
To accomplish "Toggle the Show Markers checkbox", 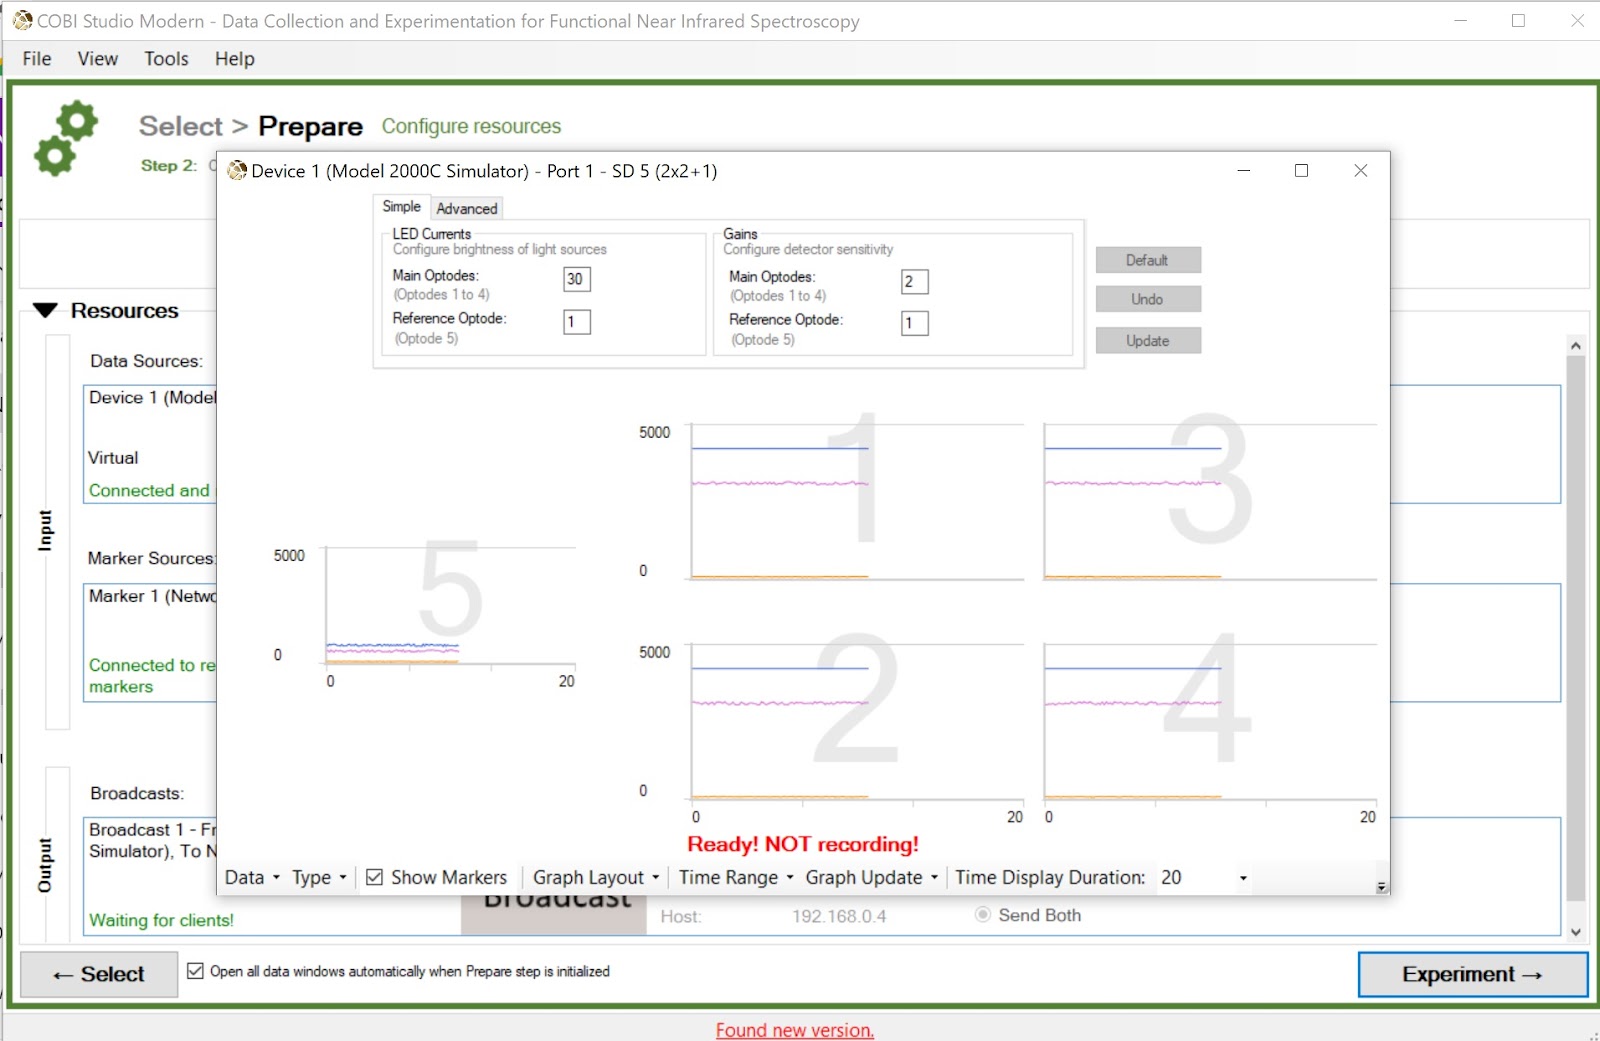I will [x=375, y=877].
